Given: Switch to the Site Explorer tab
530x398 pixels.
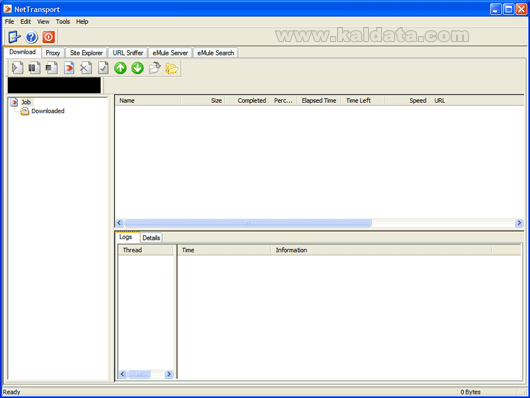Looking at the screenshot, I should point(86,53).
